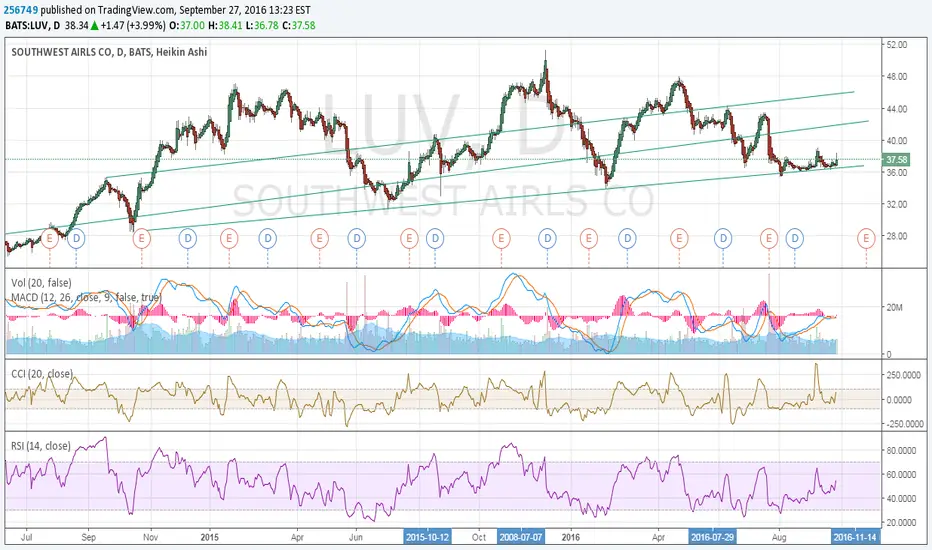Select the highlighted 2016-11-14 date label
Image resolution: width=932 pixels, height=550 pixels.
click(x=855, y=537)
